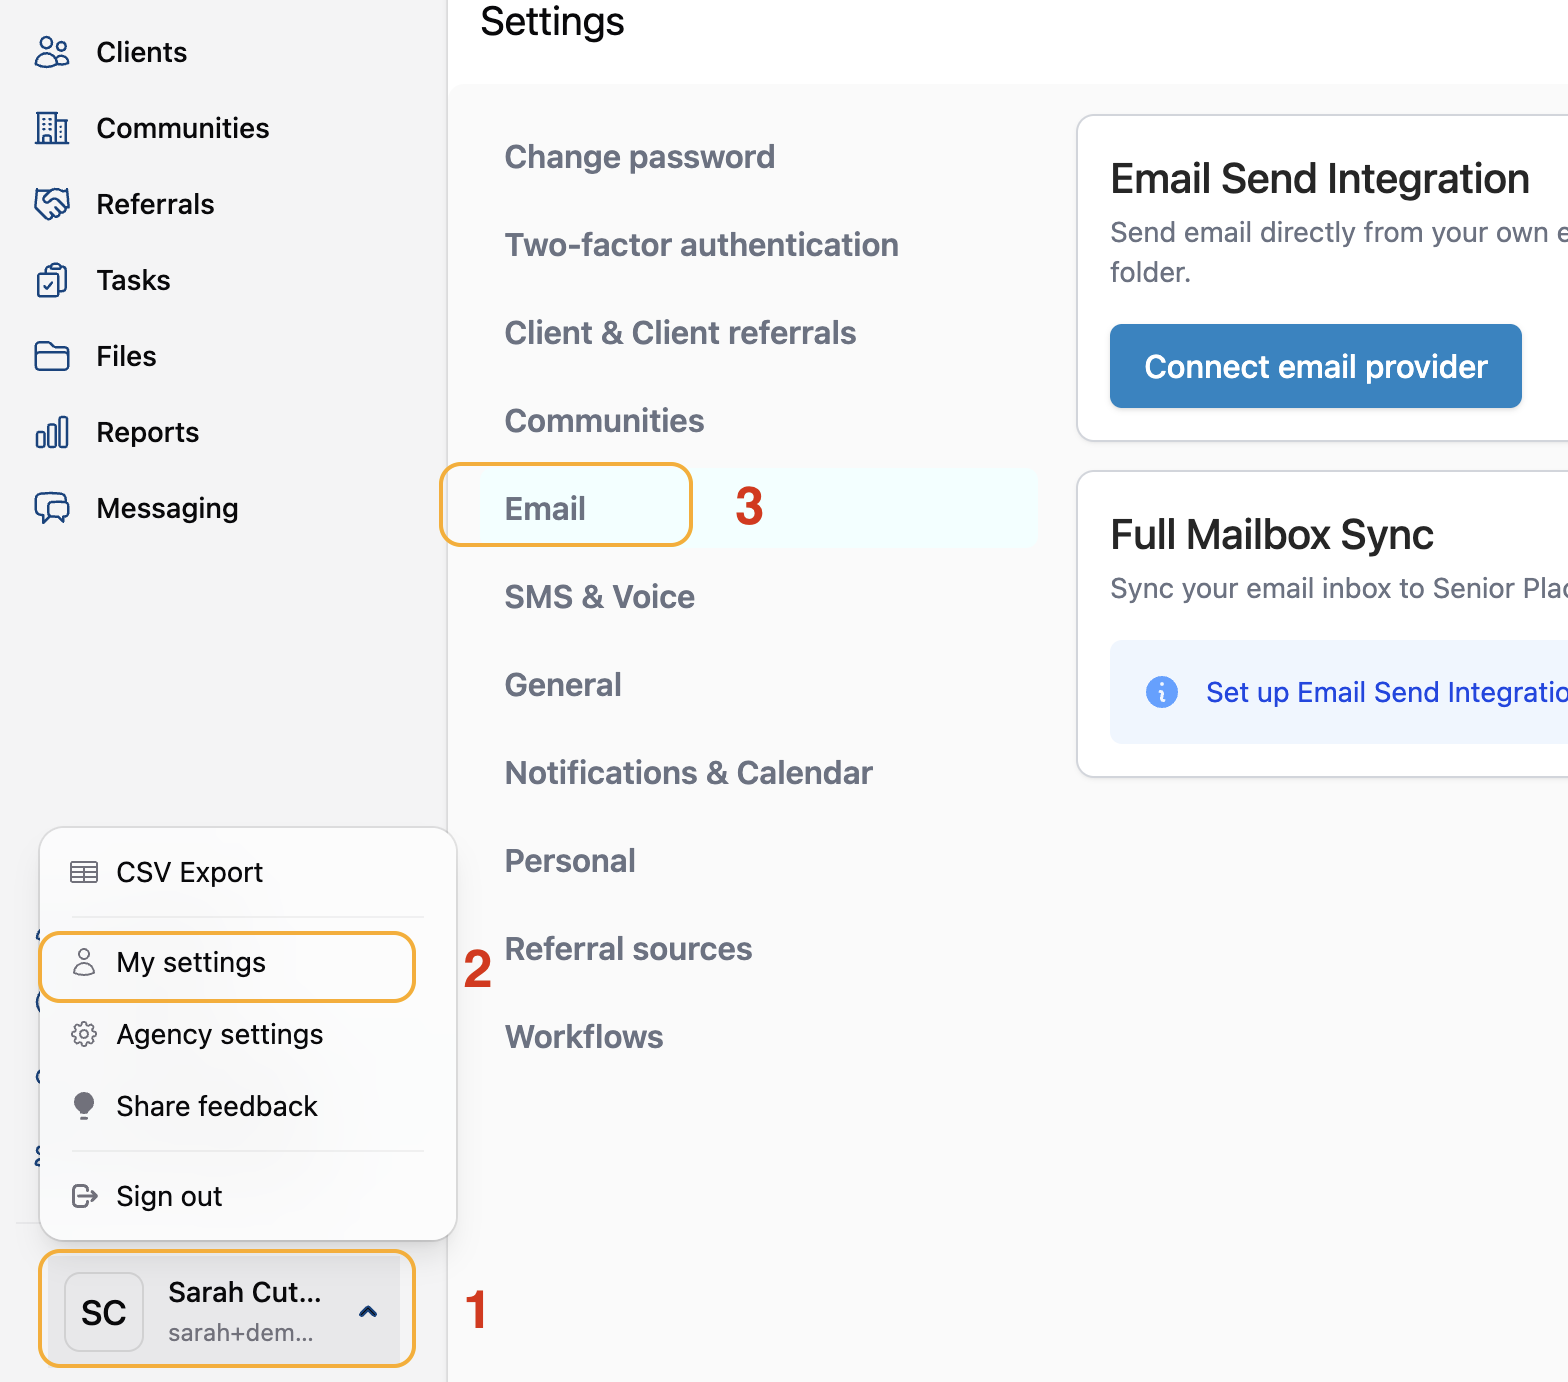Click the SC avatar initials
The height and width of the screenshot is (1382, 1568).
click(104, 1312)
